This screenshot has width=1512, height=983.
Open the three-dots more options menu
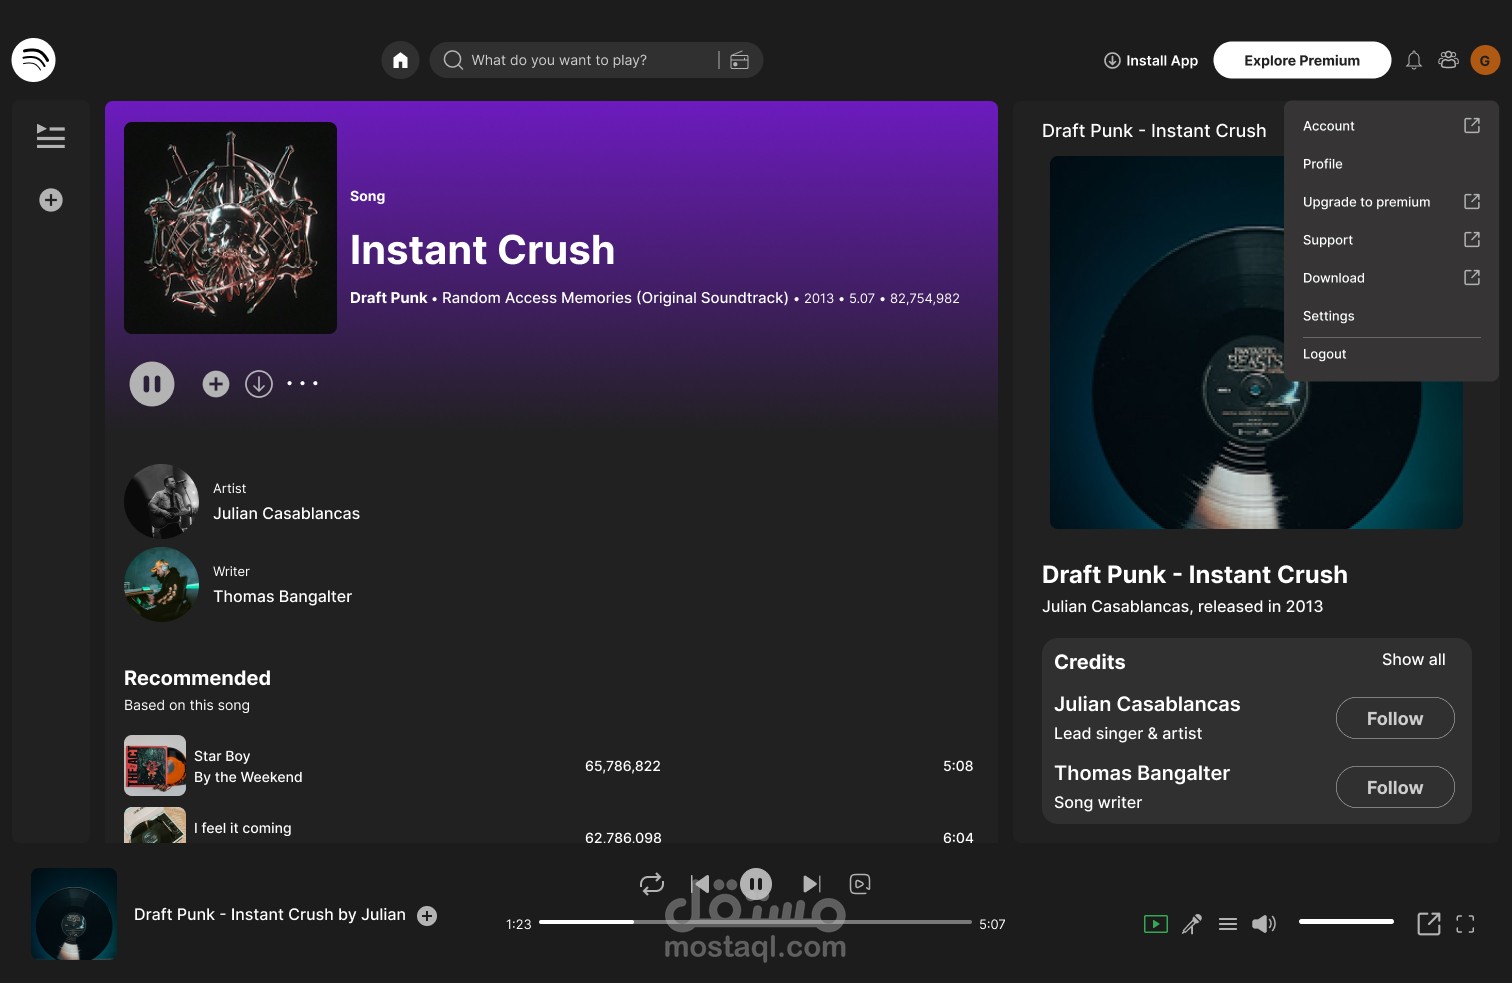click(302, 383)
